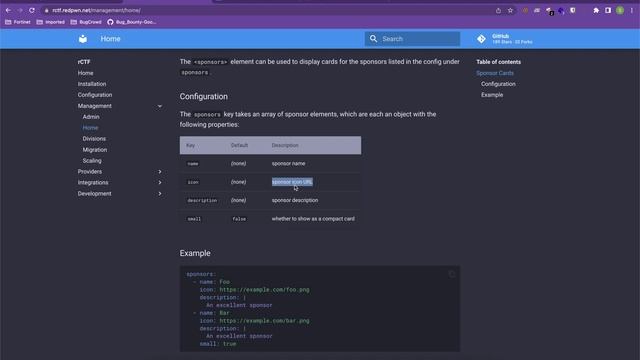The height and width of the screenshot is (360, 640).
Task: Click the Key column header
Action: (190, 145)
